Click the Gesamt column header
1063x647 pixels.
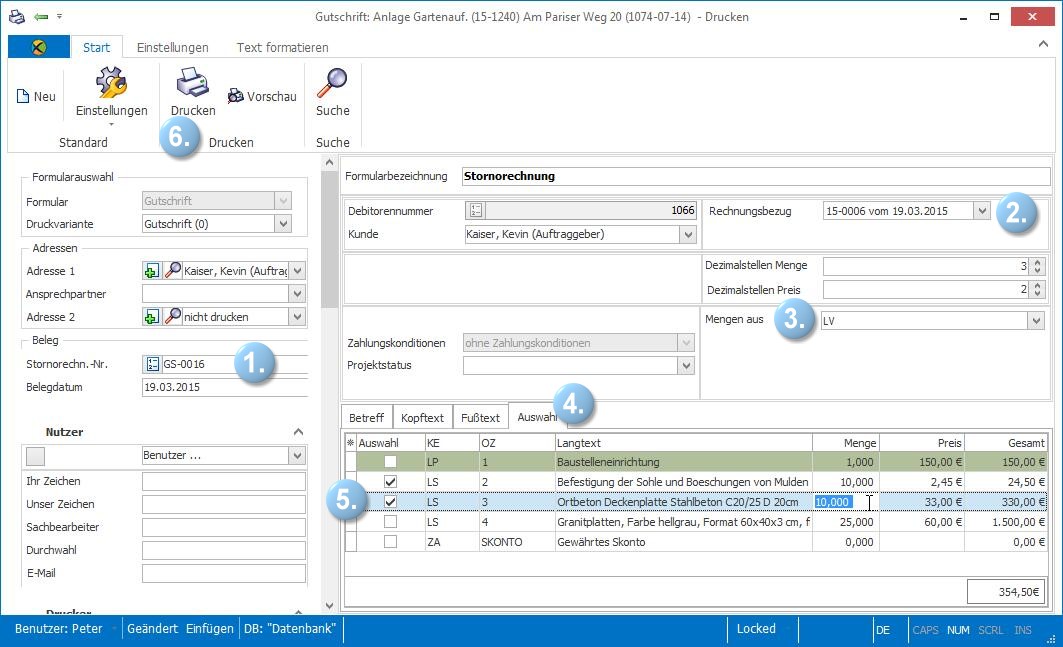pyautogui.click(x=1007, y=443)
